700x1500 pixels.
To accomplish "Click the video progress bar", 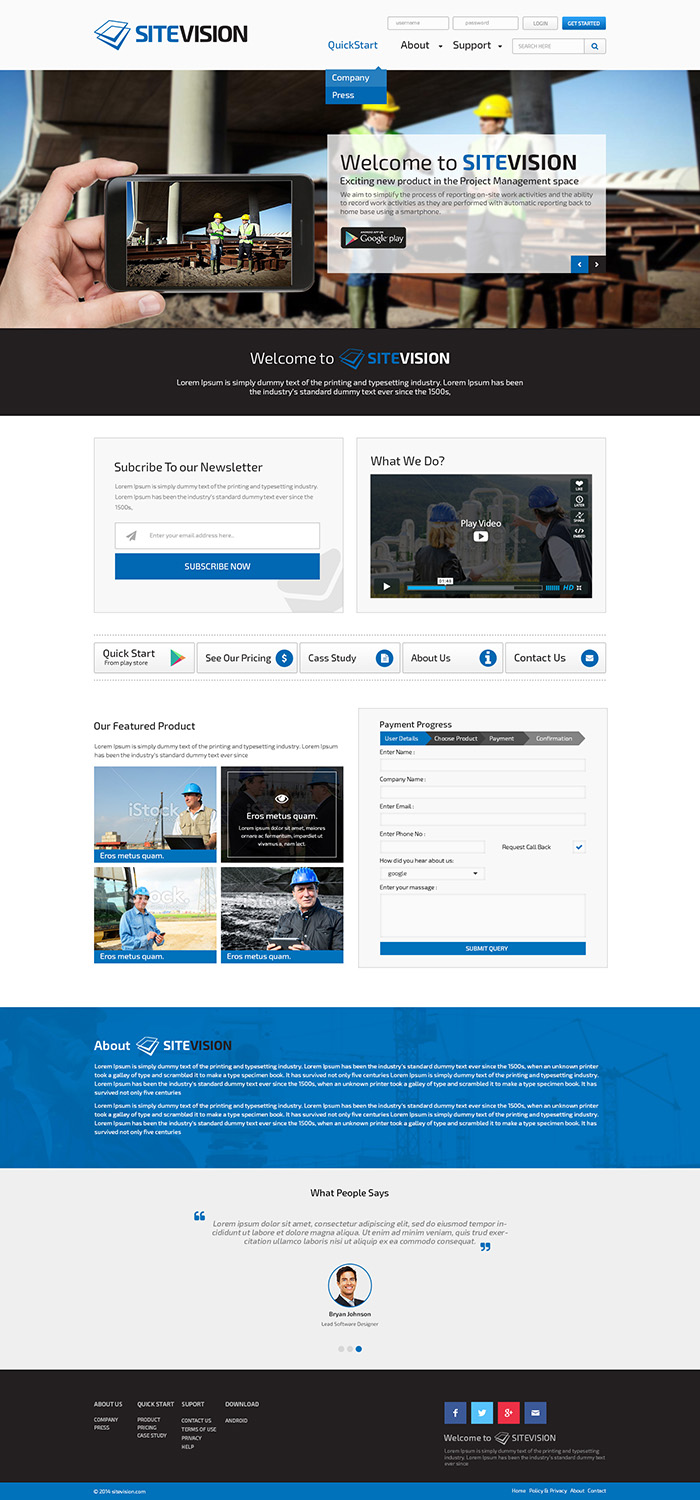I will [473, 588].
